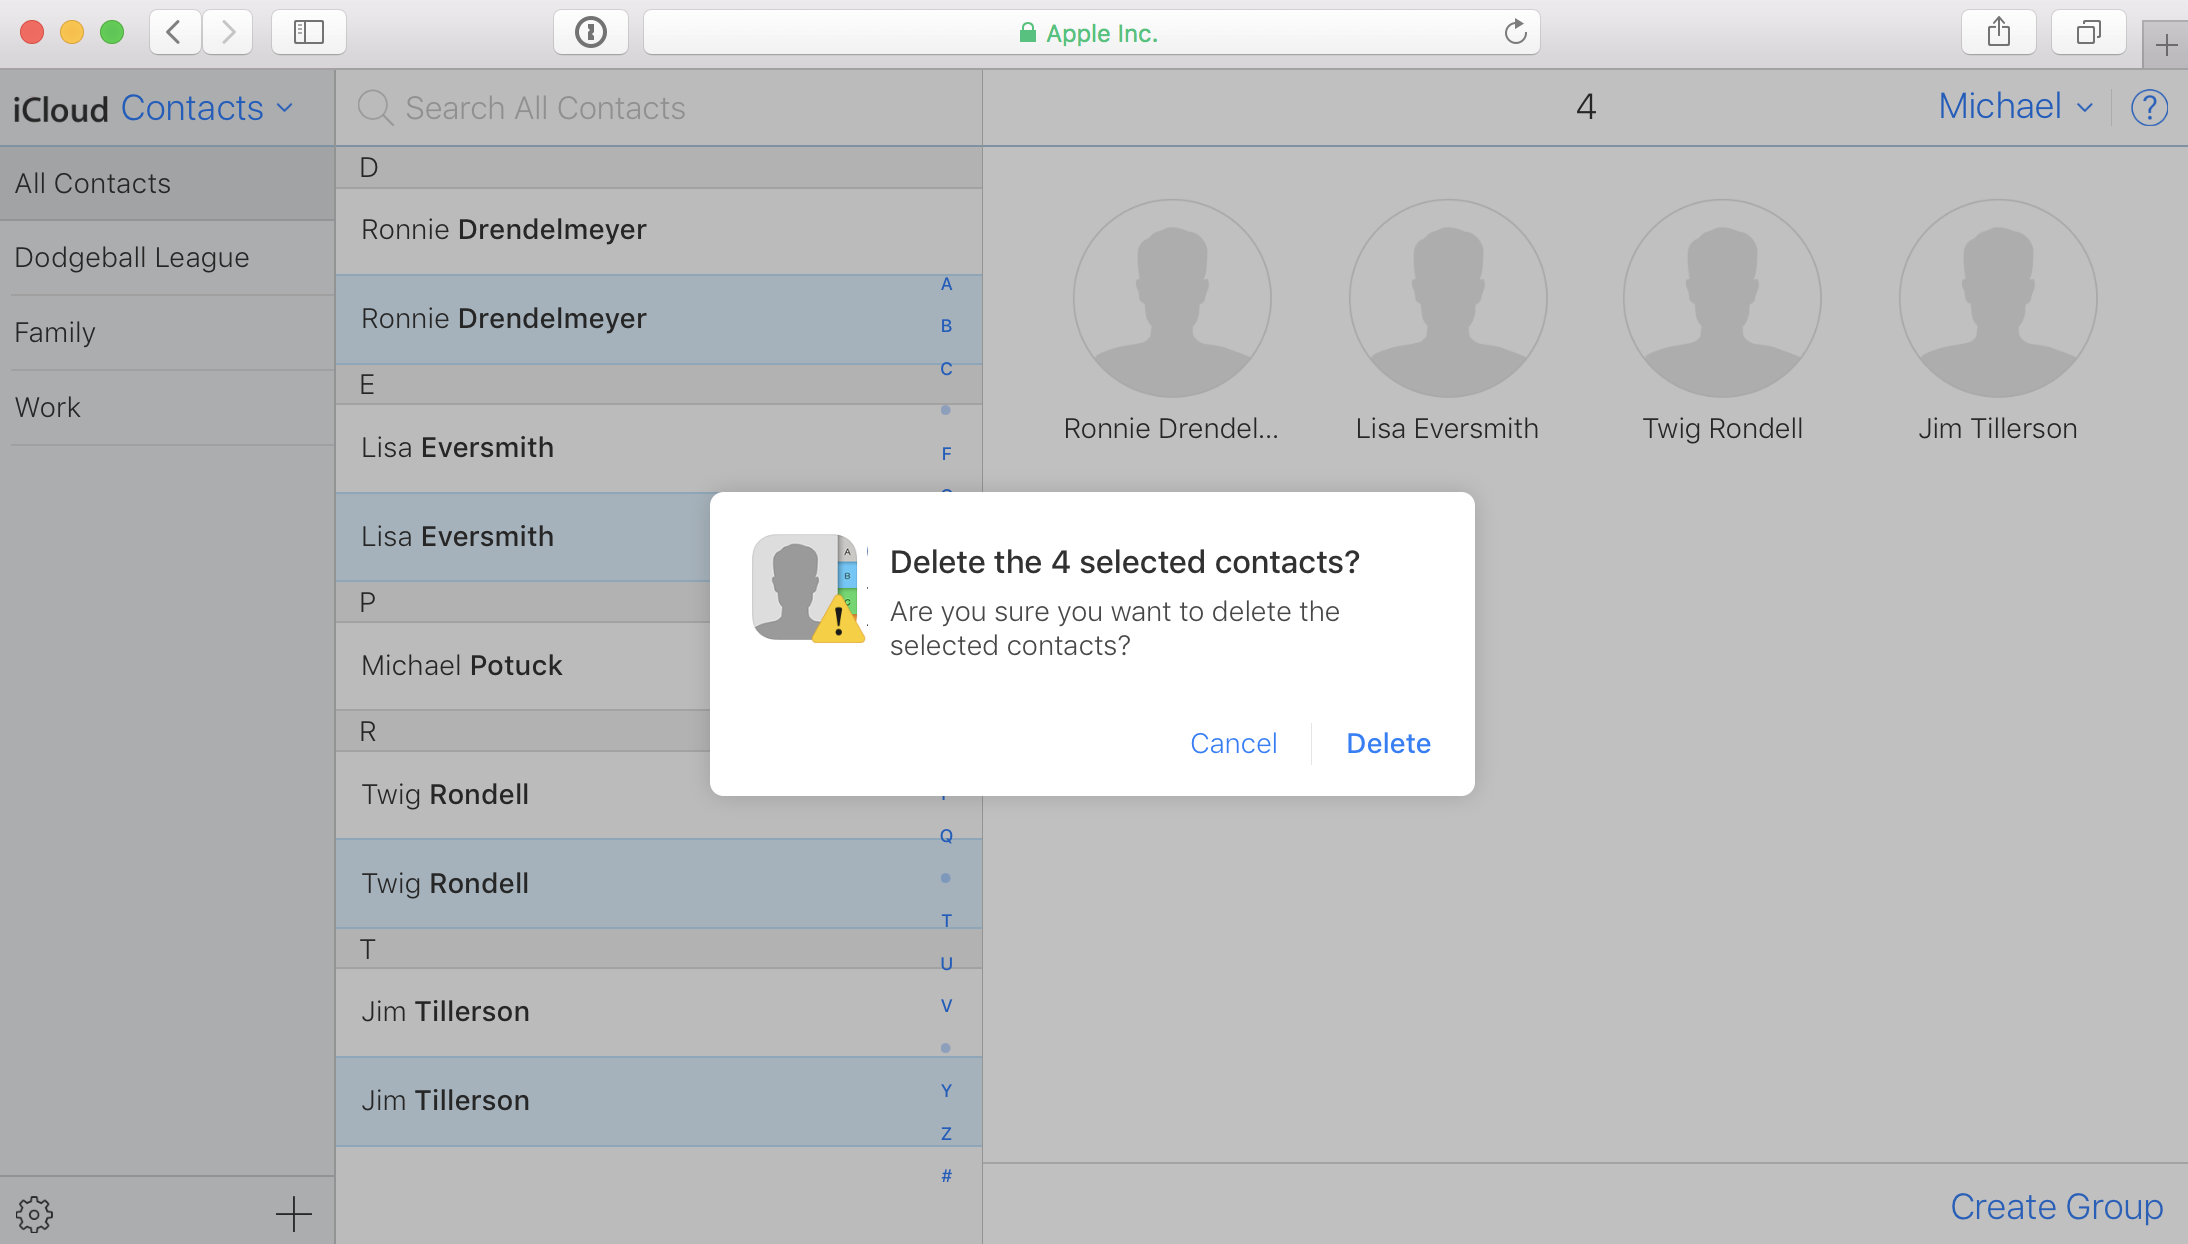Viewport: 2188px width, 1244px height.
Task: Click the Contacts warning icon in dialog
Action: click(808, 588)
